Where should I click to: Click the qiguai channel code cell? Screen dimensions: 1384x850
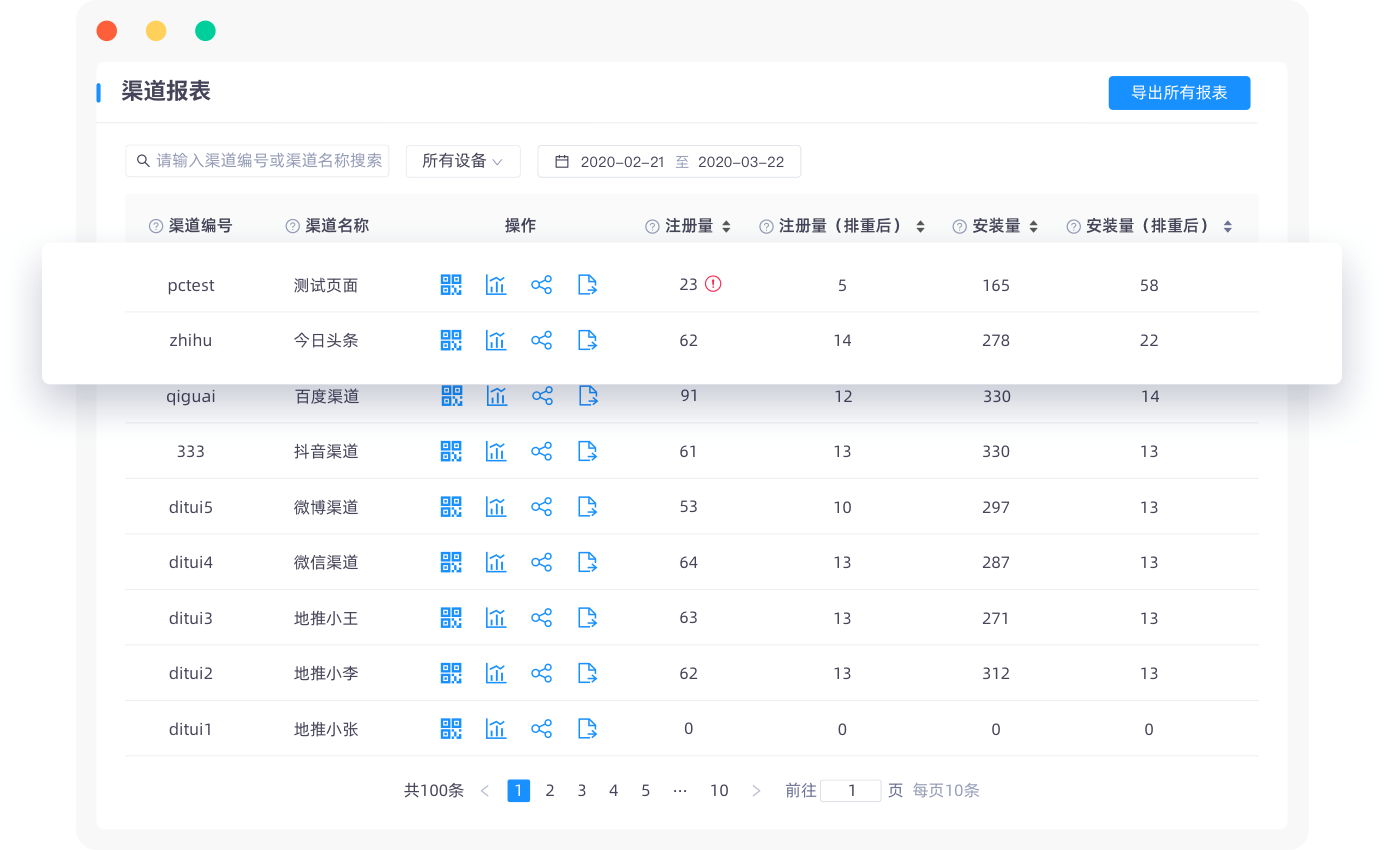point(191,396)
